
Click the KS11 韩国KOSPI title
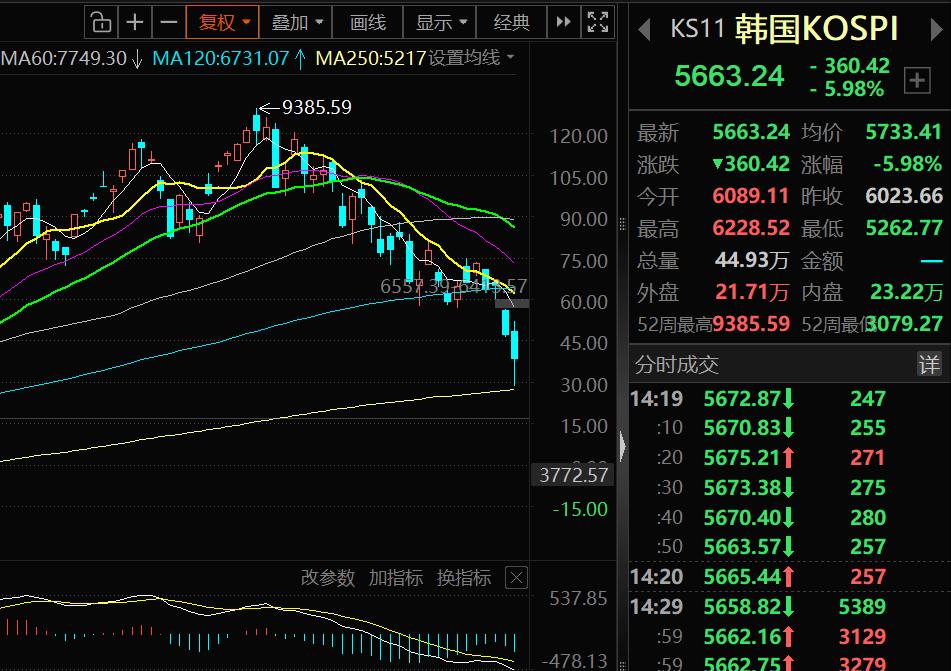[x=784, y=29]
